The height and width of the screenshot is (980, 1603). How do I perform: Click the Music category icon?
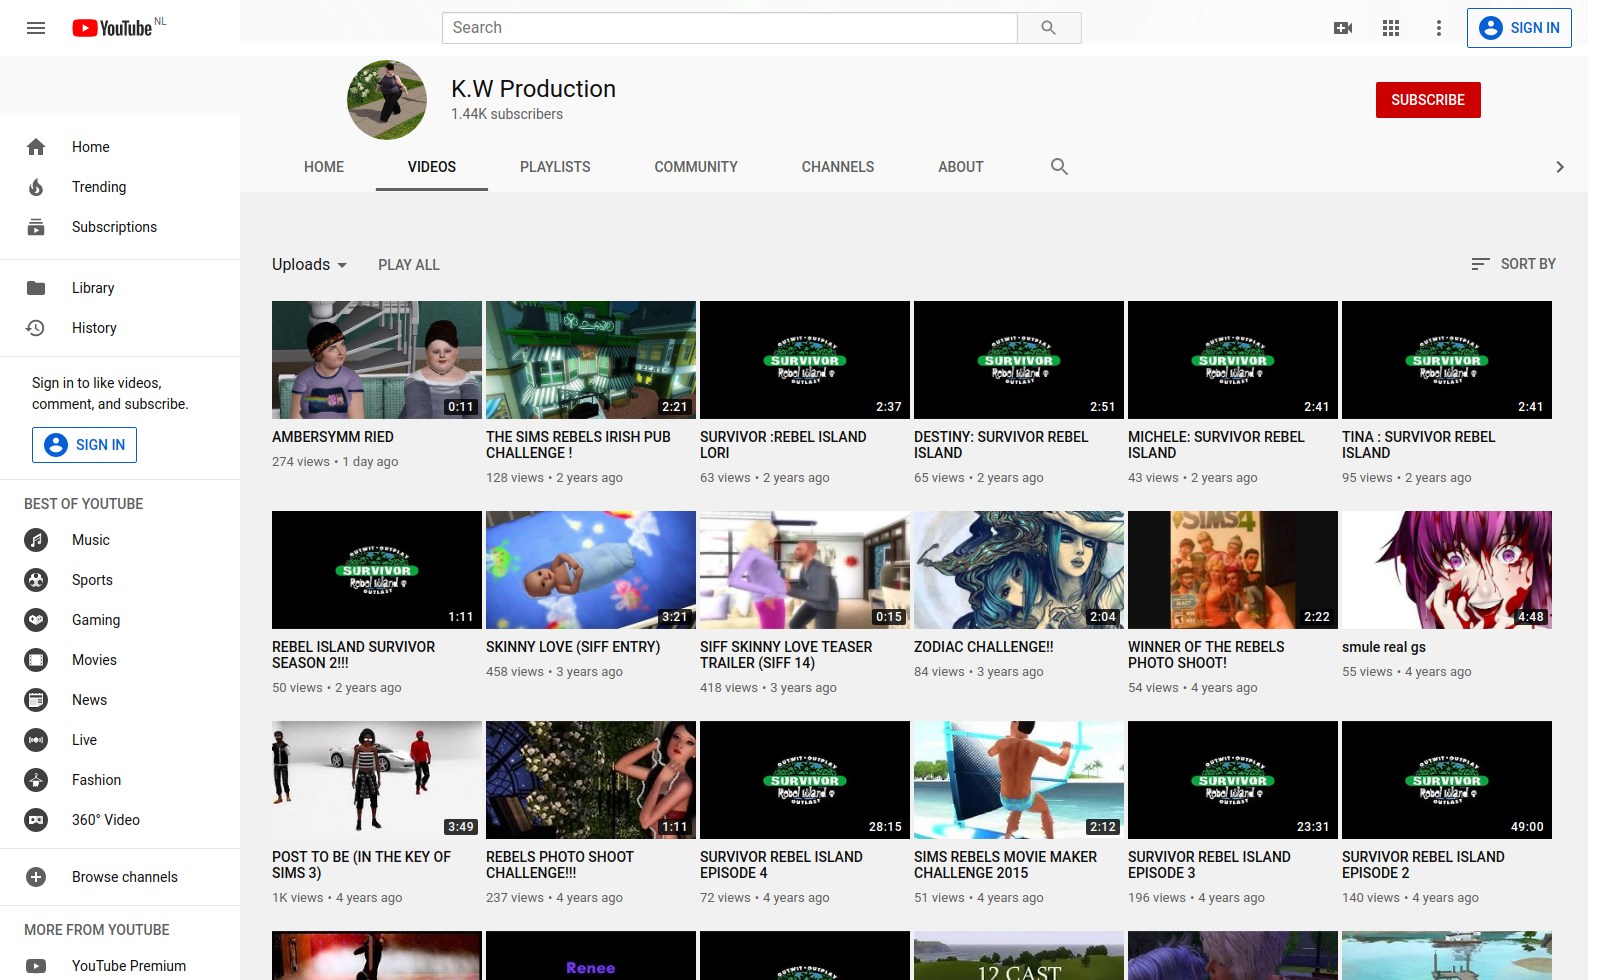tap(36, 540)
